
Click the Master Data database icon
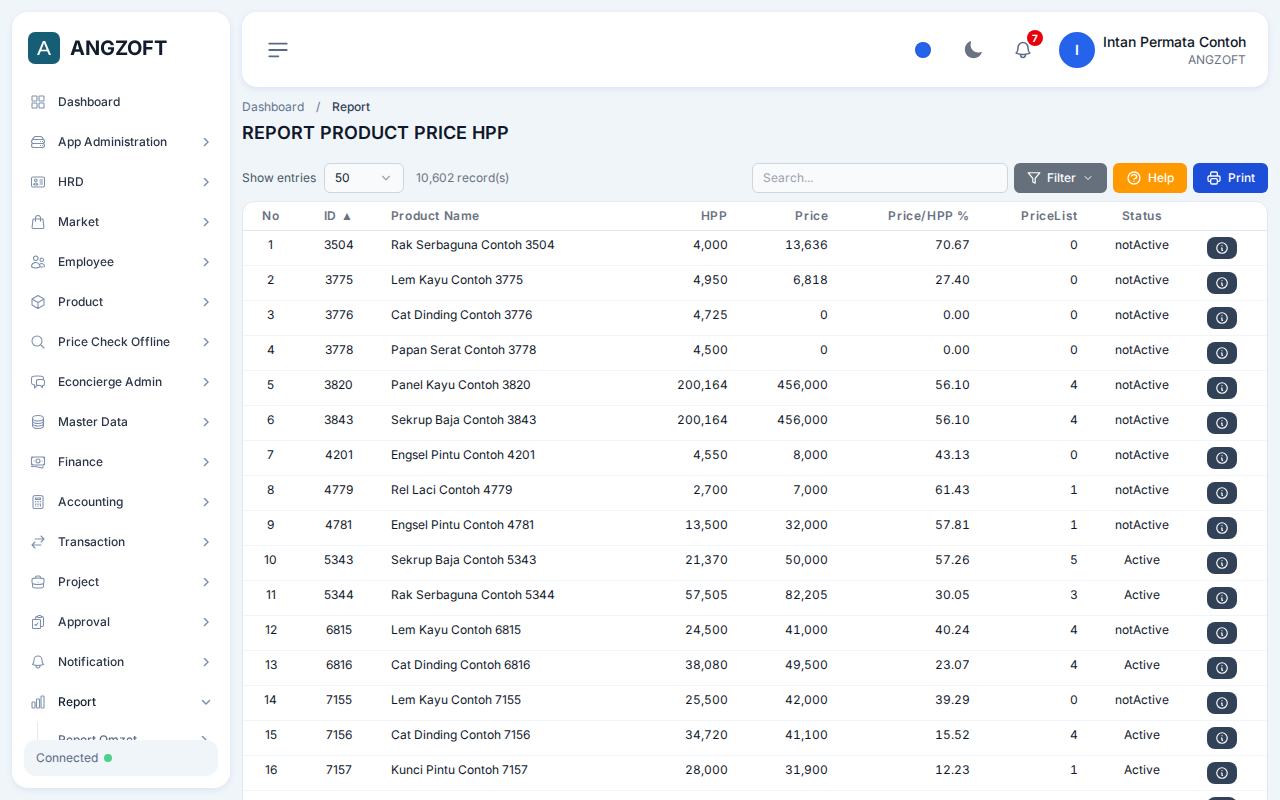pos(38,422)
